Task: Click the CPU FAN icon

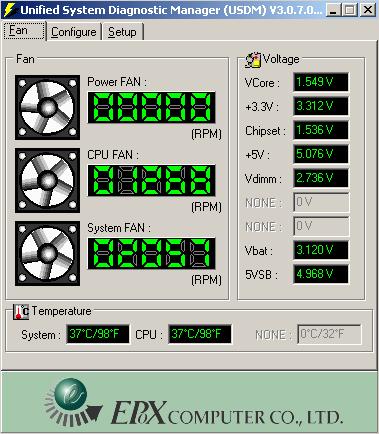Action: point(47,180)
